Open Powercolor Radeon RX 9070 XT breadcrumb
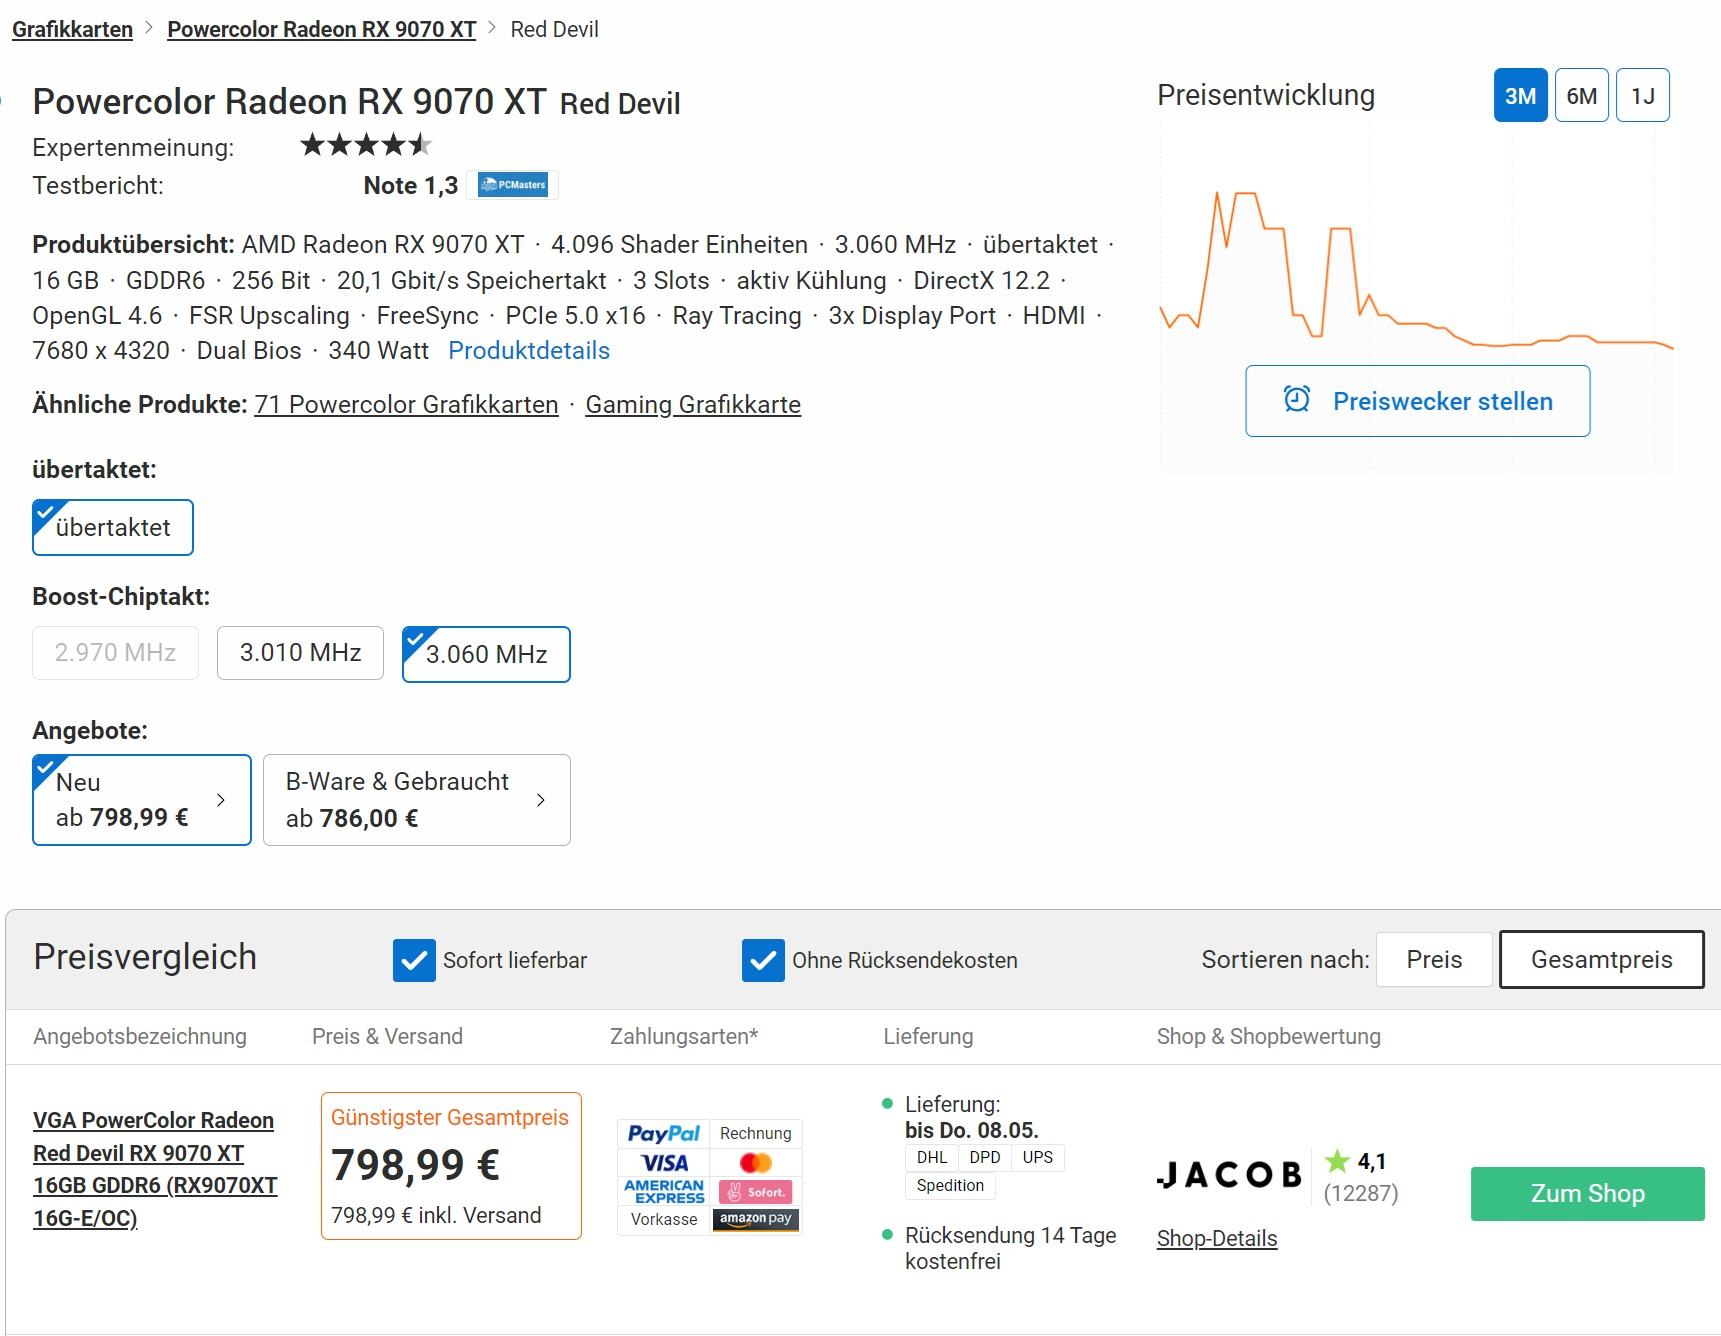This screenshot has height=1336, width=1721. coord(321,29)
